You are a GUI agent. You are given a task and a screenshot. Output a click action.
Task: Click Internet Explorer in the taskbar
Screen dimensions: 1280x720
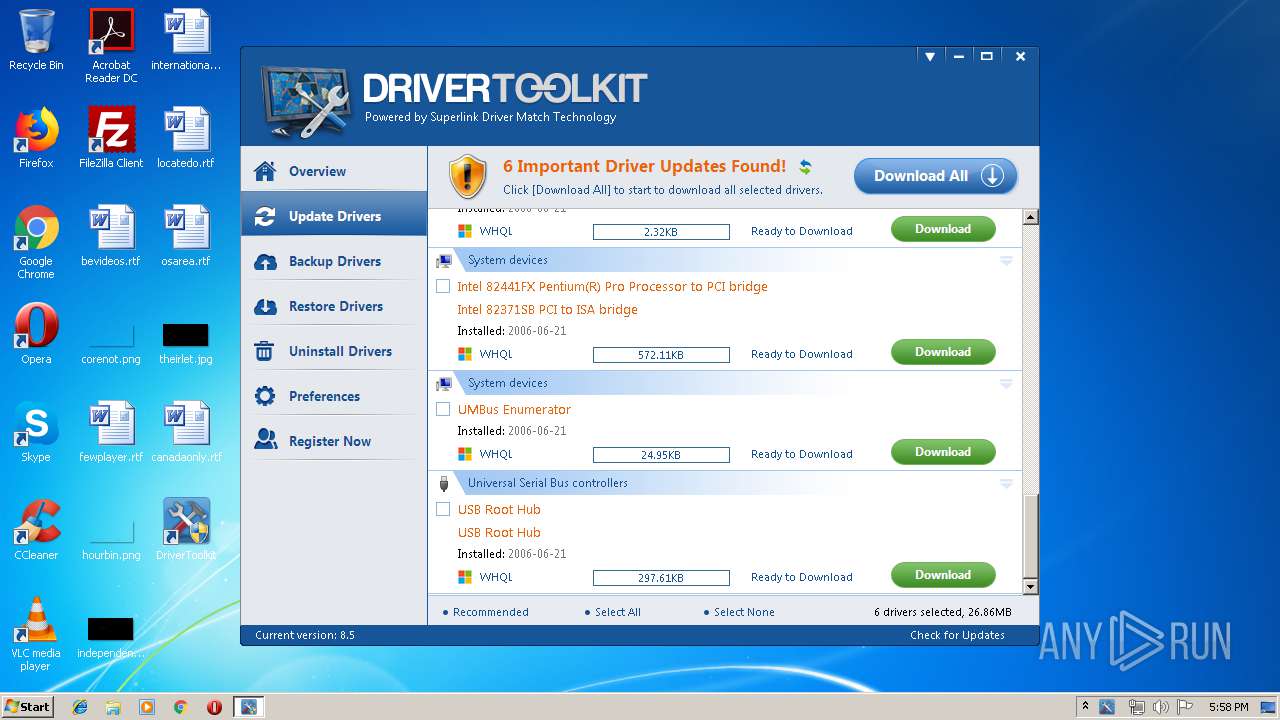[x=80, y=707]
